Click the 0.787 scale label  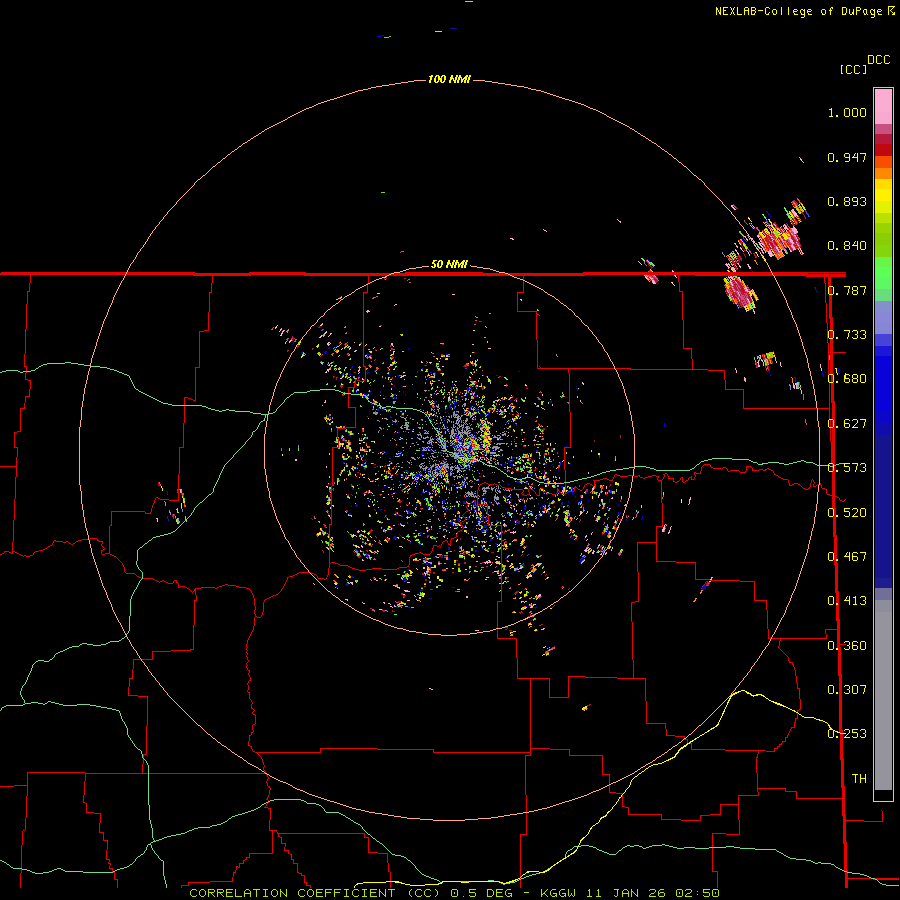pyautogui.click(x=847, y=290)
